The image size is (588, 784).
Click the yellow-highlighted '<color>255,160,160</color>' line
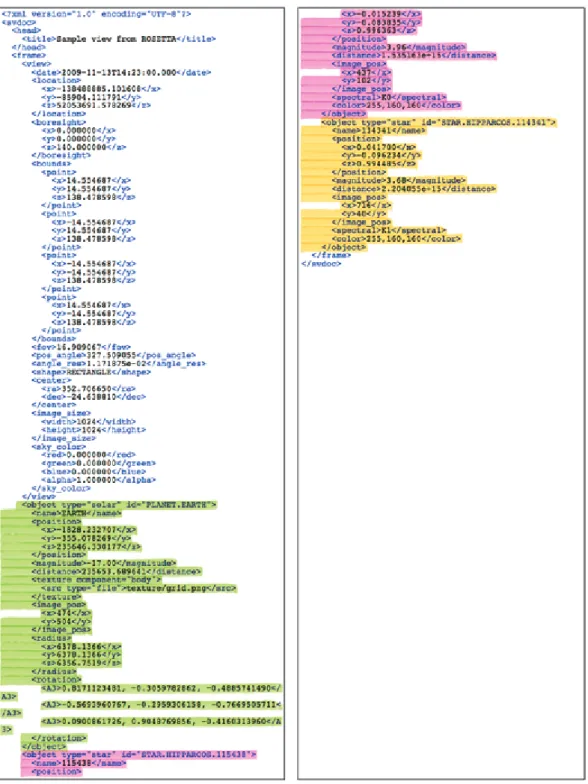pyautogui.click(x=396, y=239)
